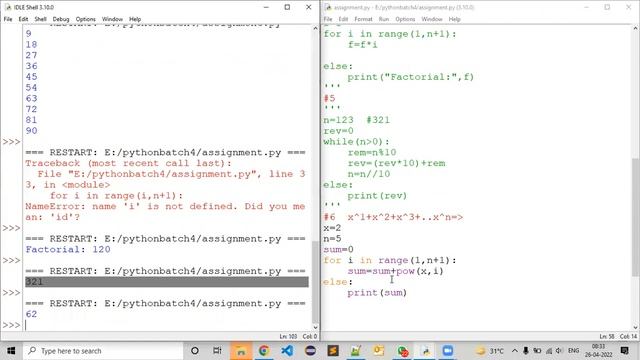Open Google Chrome from the taskbar

tap(264, 351)
